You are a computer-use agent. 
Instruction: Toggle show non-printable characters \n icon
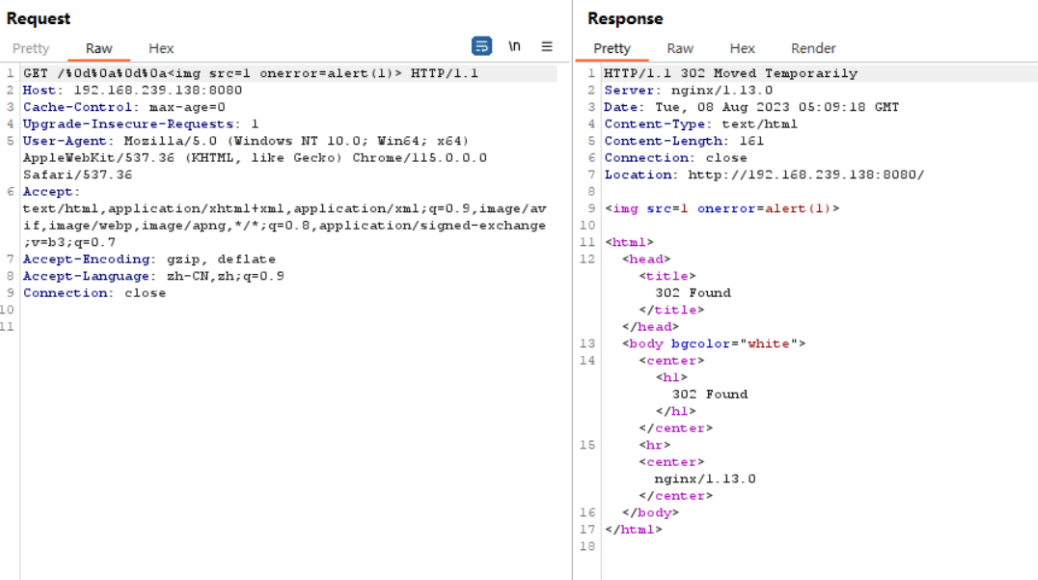click(514, 46)
